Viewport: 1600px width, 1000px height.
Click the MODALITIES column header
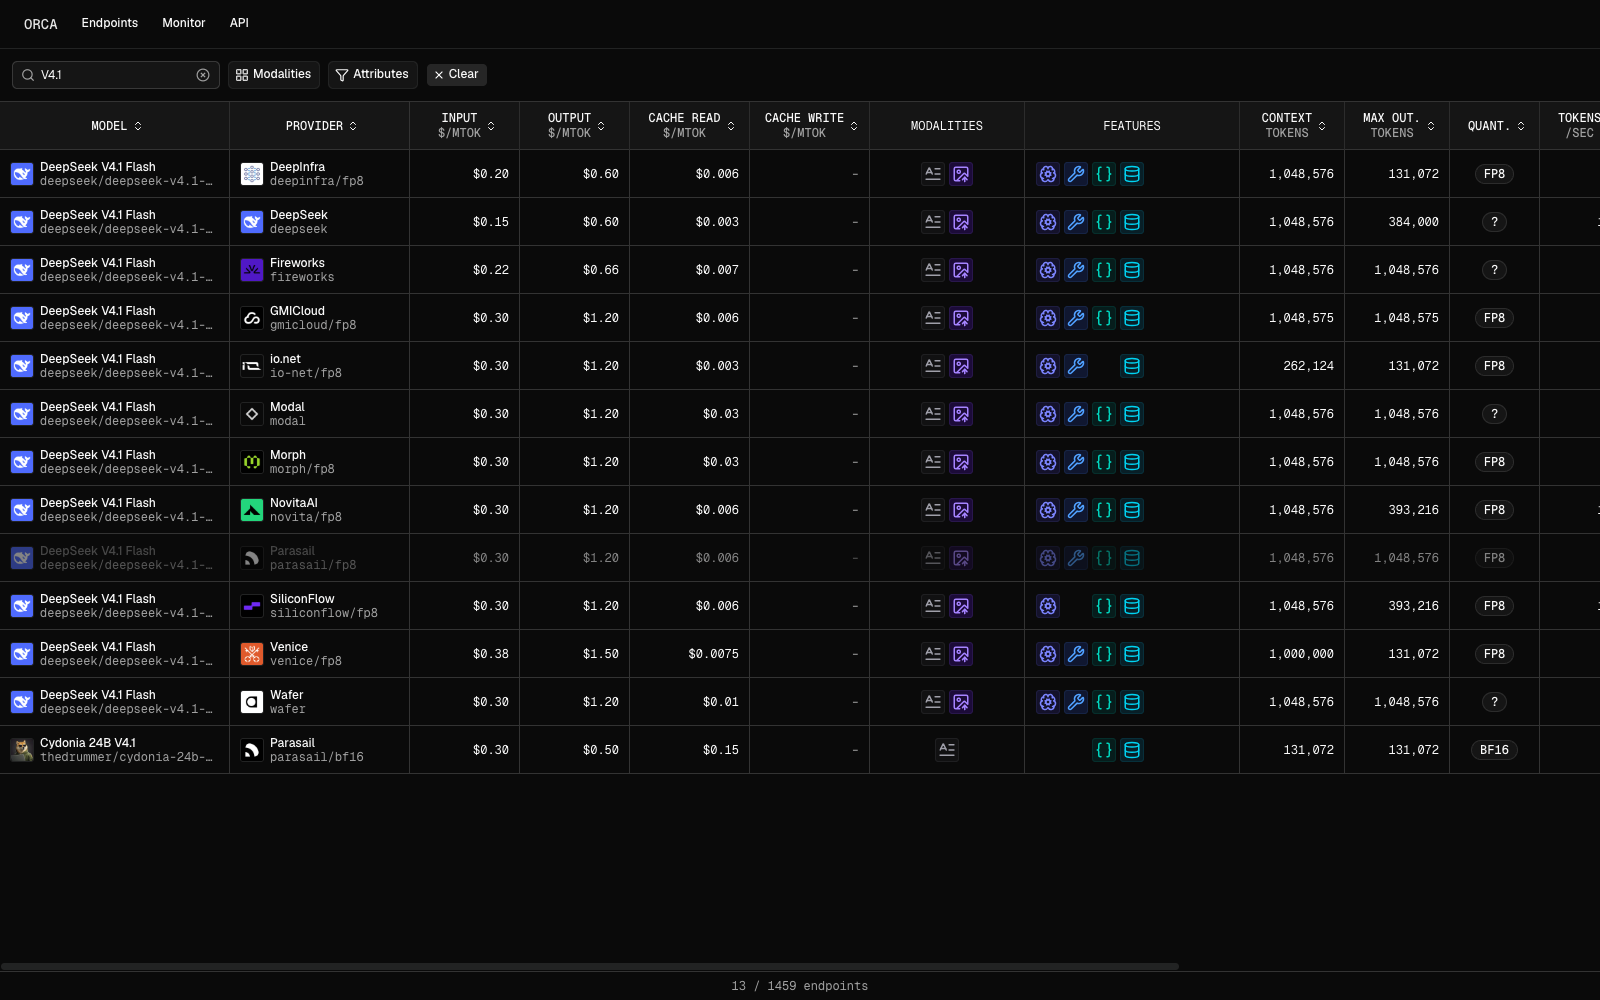947,126
